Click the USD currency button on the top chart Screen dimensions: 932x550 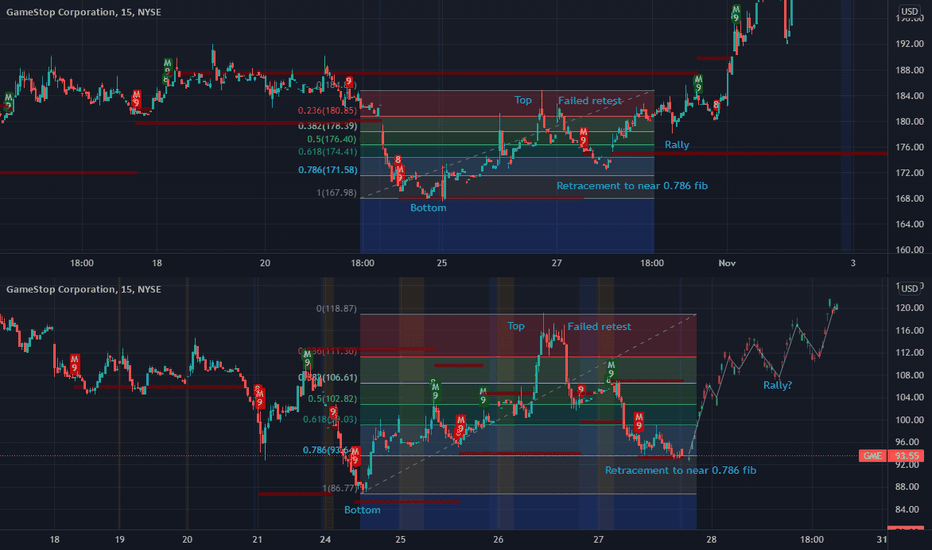909,11
